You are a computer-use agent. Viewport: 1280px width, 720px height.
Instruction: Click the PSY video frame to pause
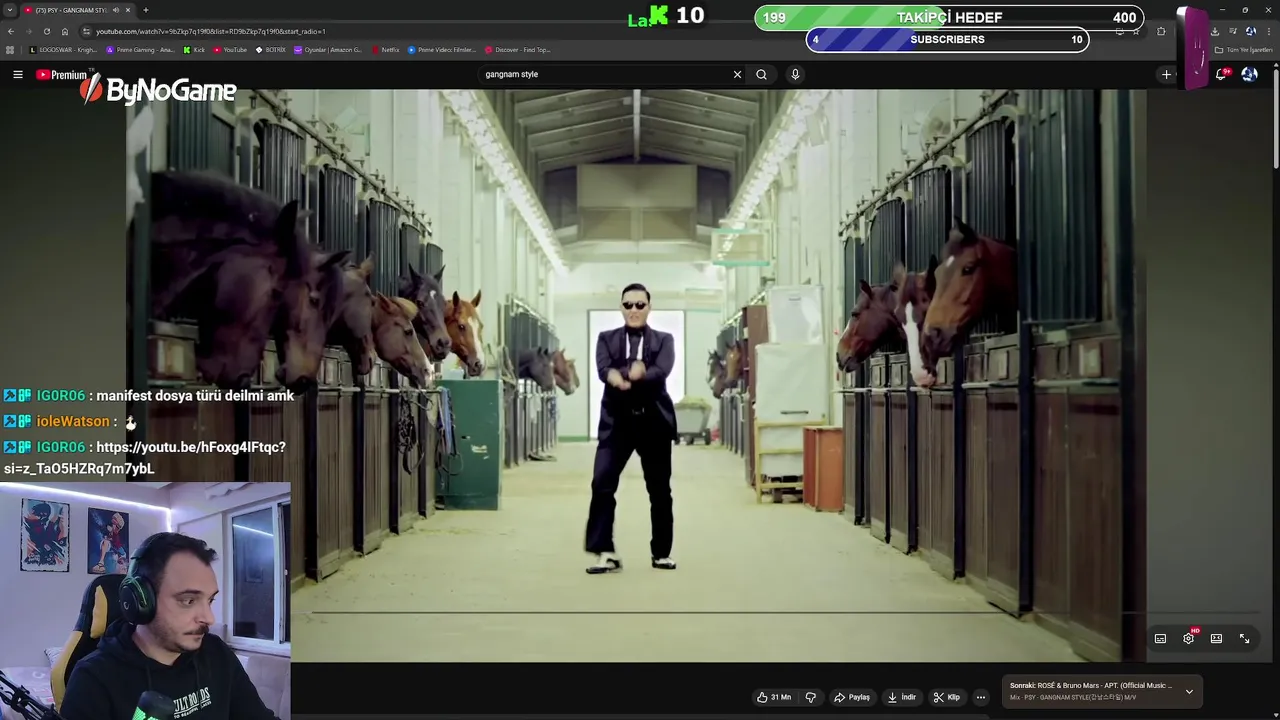pyautogui.click(x=636, y=375)
